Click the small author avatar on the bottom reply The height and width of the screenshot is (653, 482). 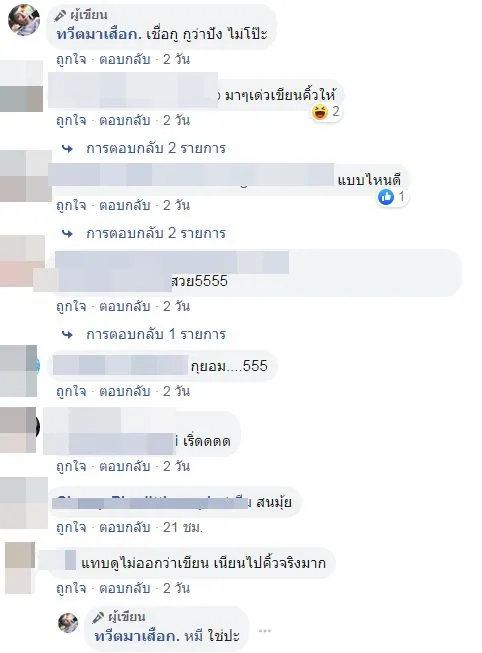pyautogui.click(x=68, y=623)
